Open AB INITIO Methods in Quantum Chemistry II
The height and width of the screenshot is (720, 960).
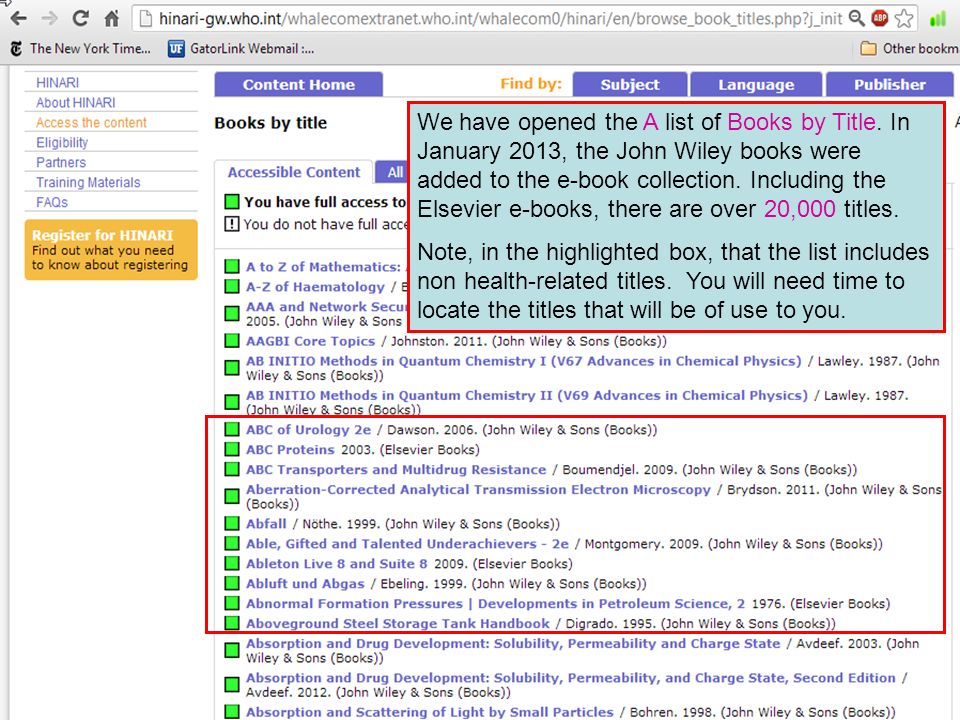[527, 395]
